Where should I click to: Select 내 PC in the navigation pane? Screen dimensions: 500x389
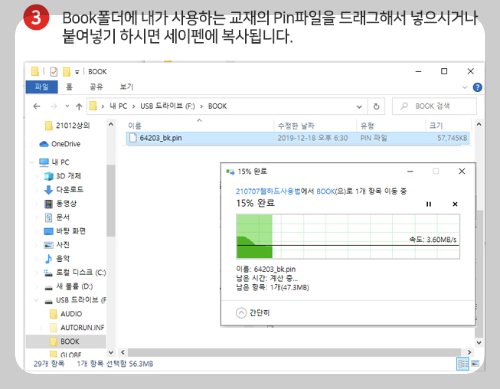(x=54, y=162)
